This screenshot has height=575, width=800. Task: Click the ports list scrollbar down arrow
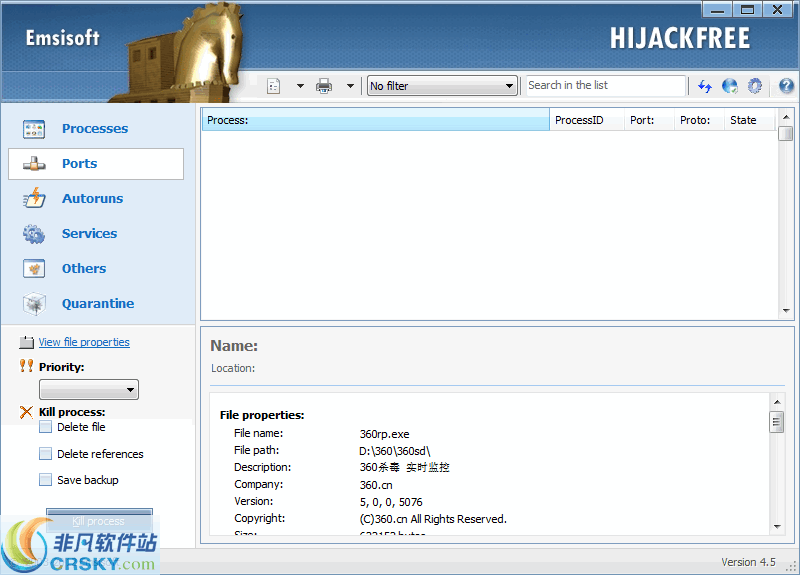point(786,311)
